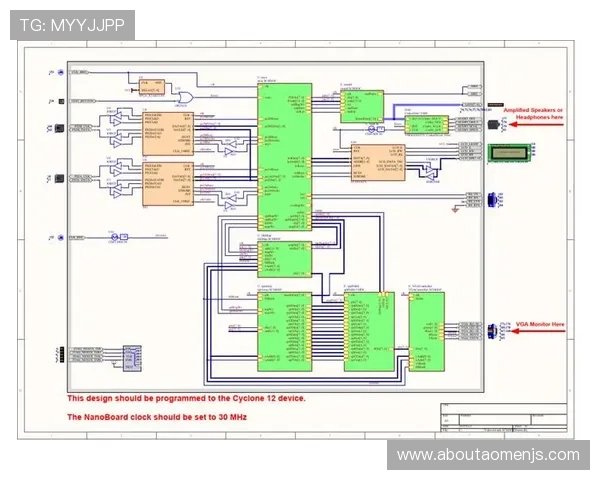Image resolution: width=600 pixels, height=480 pixels.
Task: Select the green LCD display component
Action: pyautogui.click(x=512, y=152)
